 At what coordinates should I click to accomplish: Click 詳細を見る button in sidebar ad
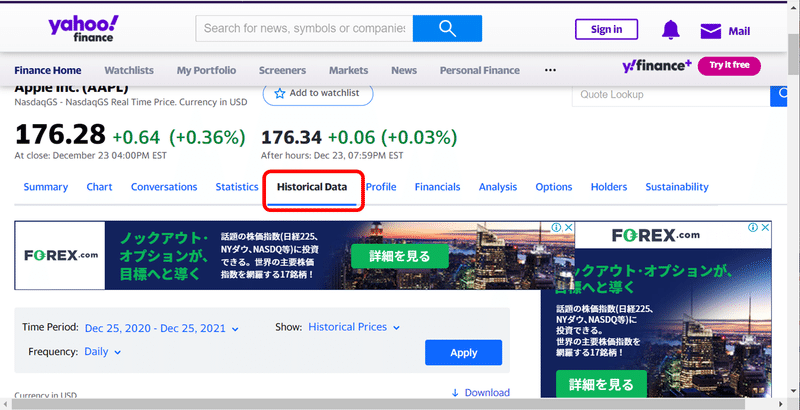[601, 384]
